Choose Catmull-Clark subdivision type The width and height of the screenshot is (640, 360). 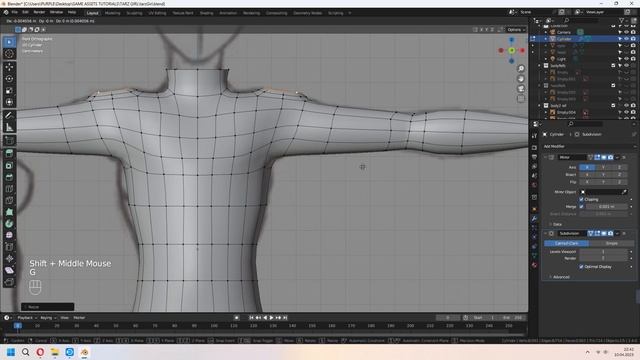[x=567, y=243]
